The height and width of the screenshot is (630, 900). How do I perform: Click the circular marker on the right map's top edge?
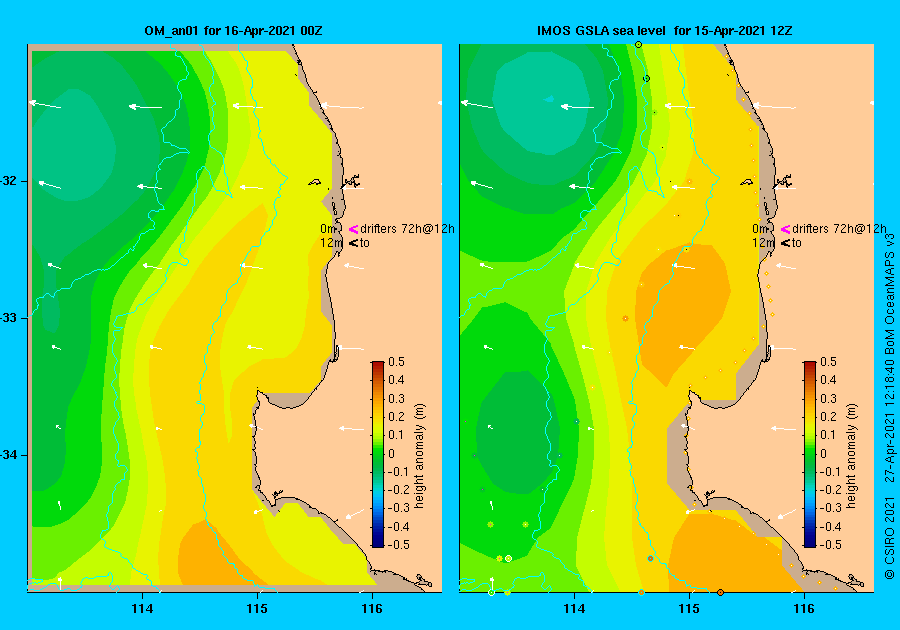click(x=638, y=44)
